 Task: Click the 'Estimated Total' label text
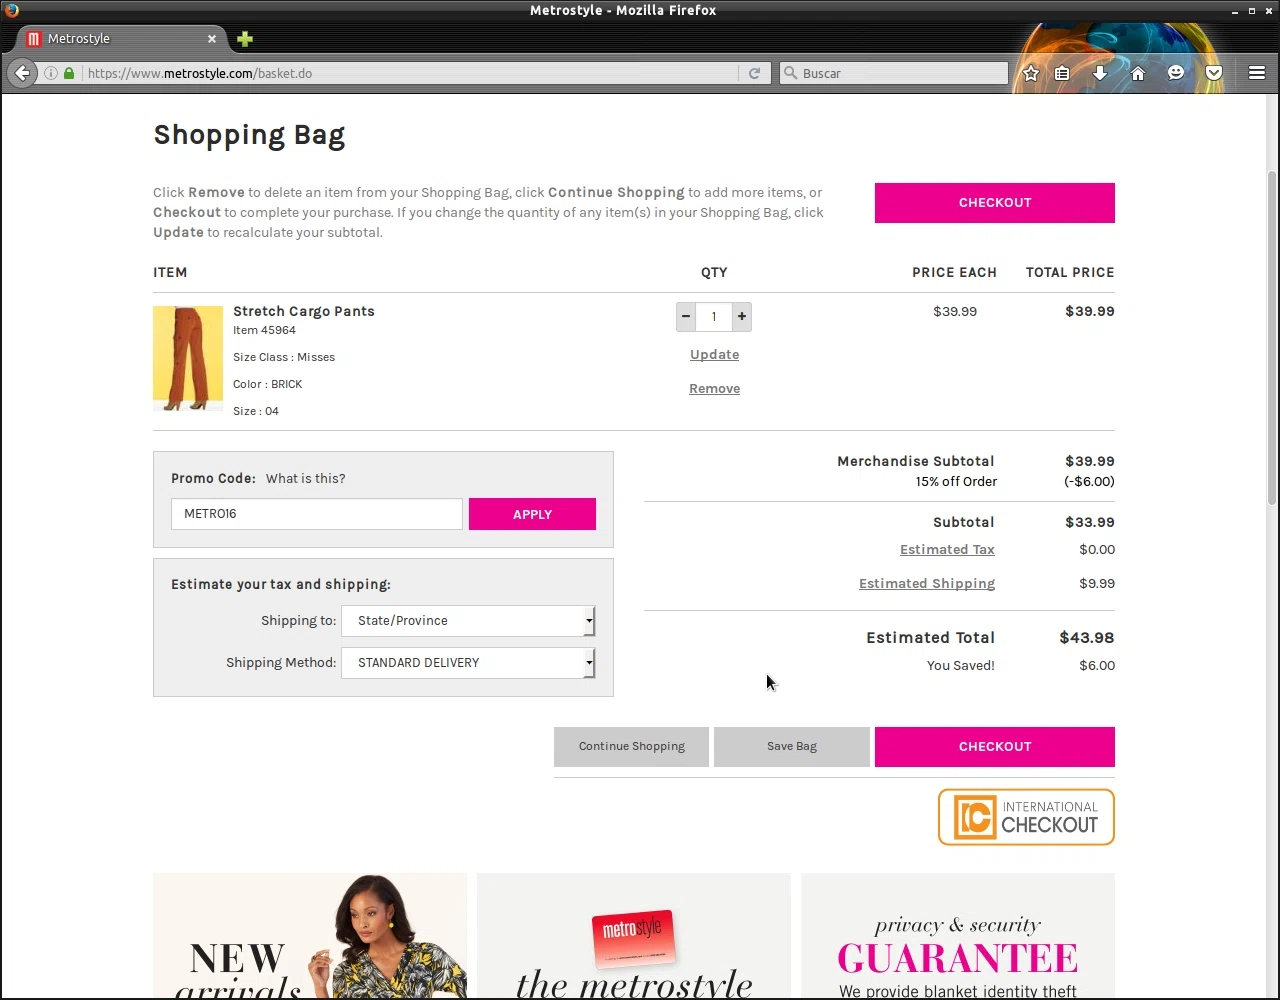coord(930,638)
